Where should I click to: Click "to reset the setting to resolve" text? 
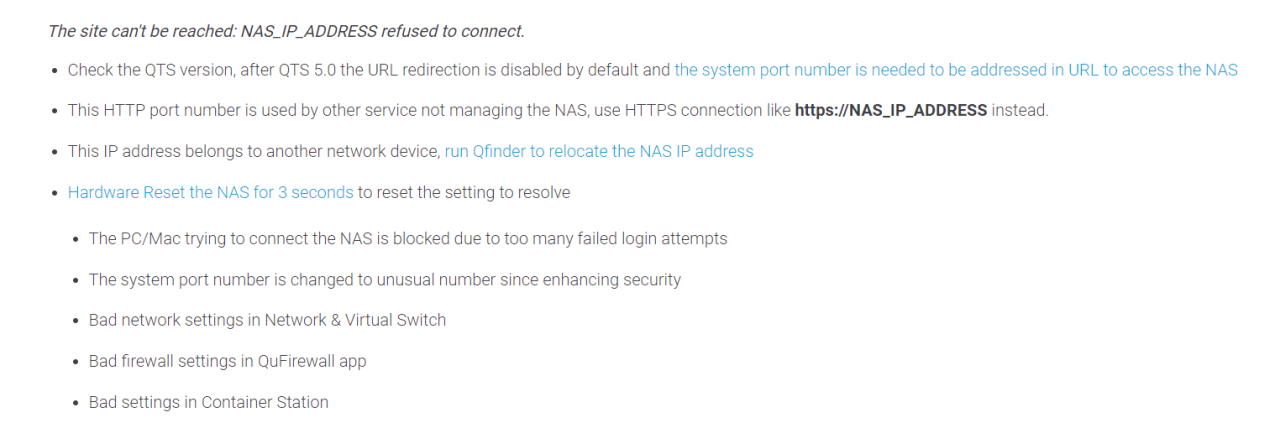tap(464, 192)
